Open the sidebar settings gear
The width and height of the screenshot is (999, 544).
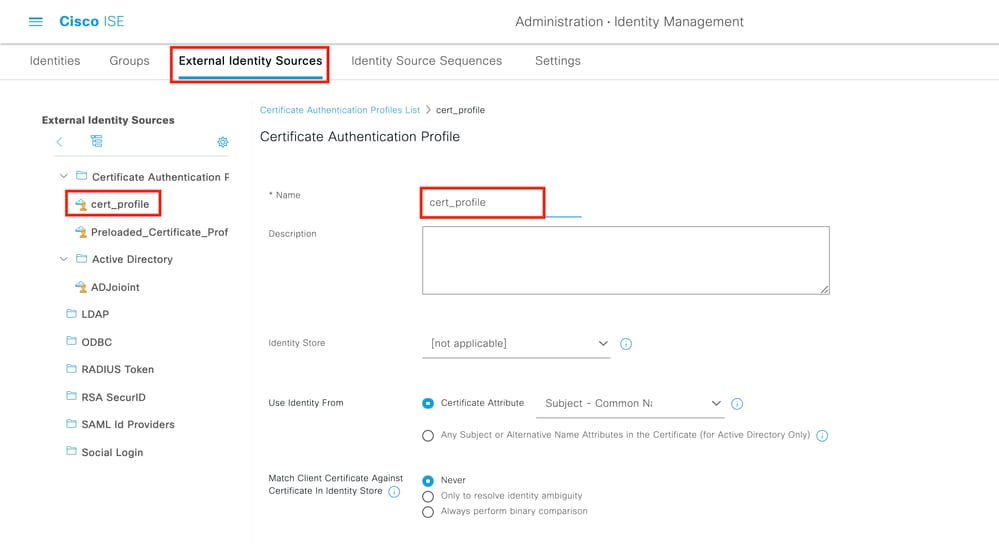[x=223, y=142]
